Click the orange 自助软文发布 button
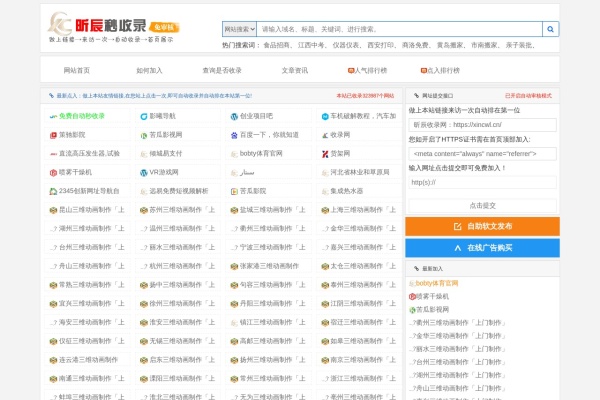The height and width of the screenshot is (400, 600). tap(481, 226)
